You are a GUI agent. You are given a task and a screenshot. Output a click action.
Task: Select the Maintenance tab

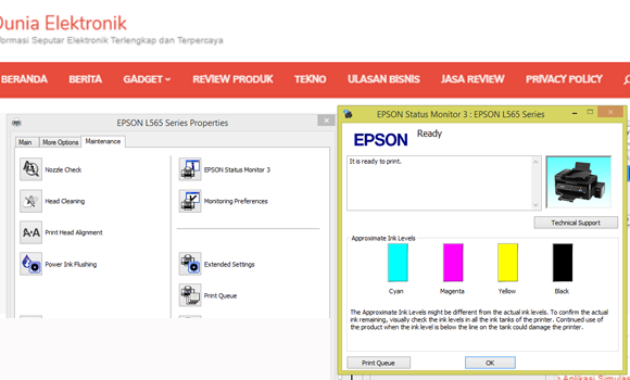point(103,141)
